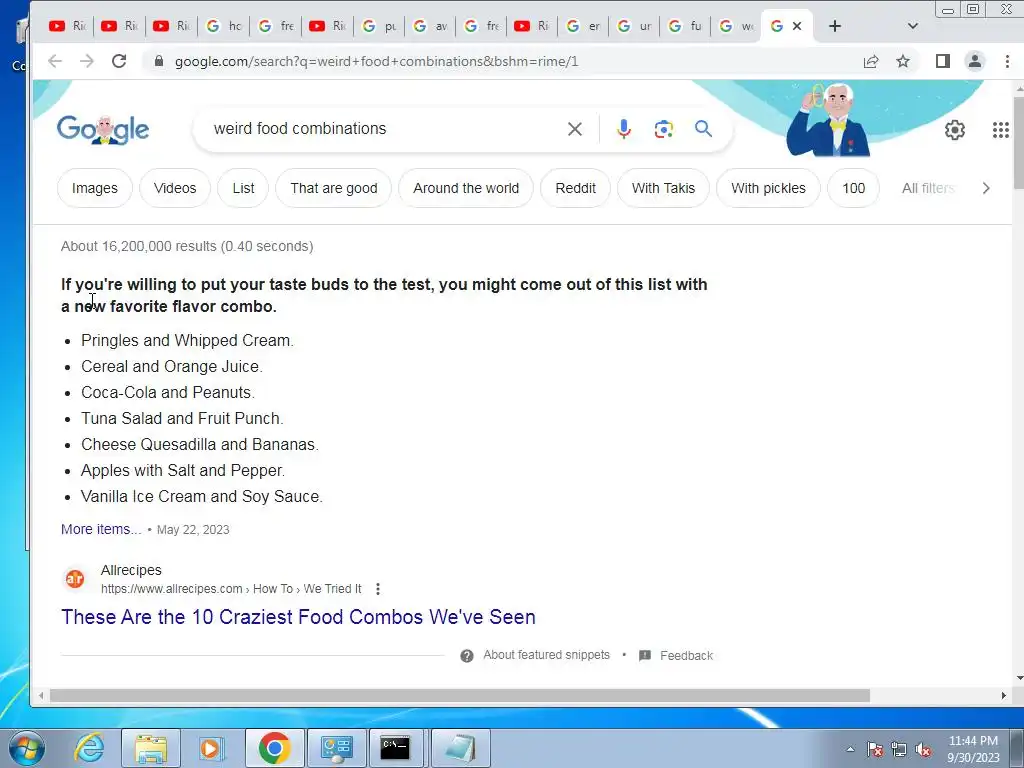Open new tab with plus button
This screenshot has width=1024, height=768.
click(x=835, y=26)
